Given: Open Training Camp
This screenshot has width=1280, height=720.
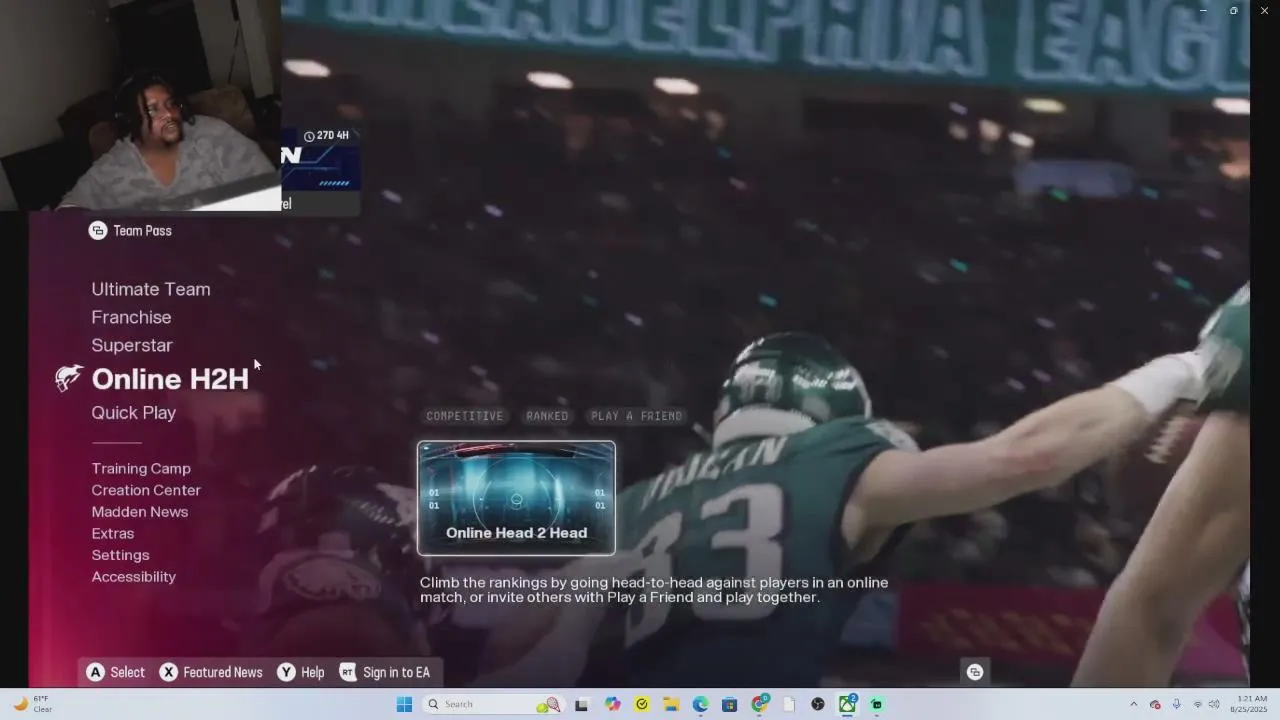Looking at the screenshot, I should [x=141, y=468].
